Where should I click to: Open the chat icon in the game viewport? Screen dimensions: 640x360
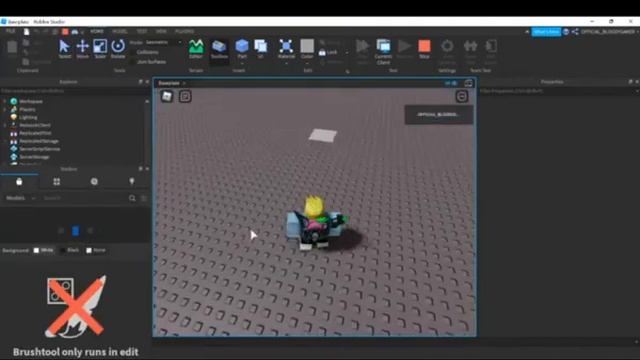click(x=185, y=96)
